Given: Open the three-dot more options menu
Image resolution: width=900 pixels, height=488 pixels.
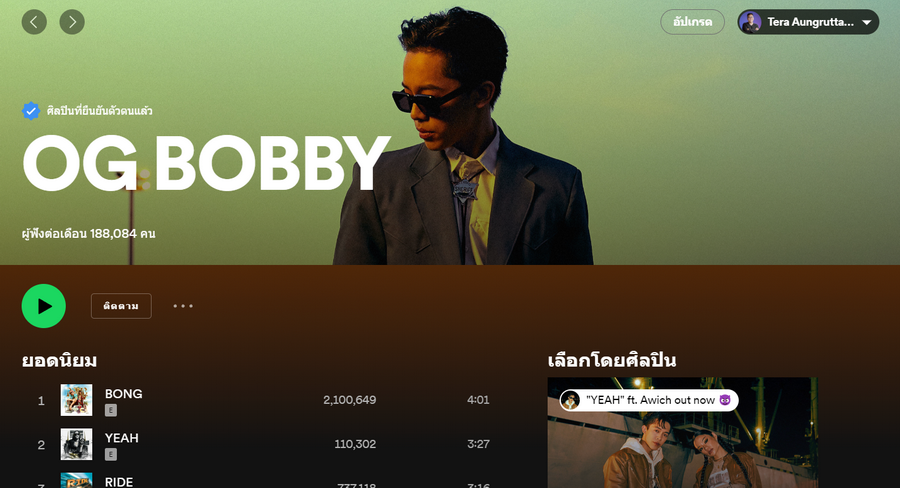Looking at the screenshot, I should coord(183,306).
